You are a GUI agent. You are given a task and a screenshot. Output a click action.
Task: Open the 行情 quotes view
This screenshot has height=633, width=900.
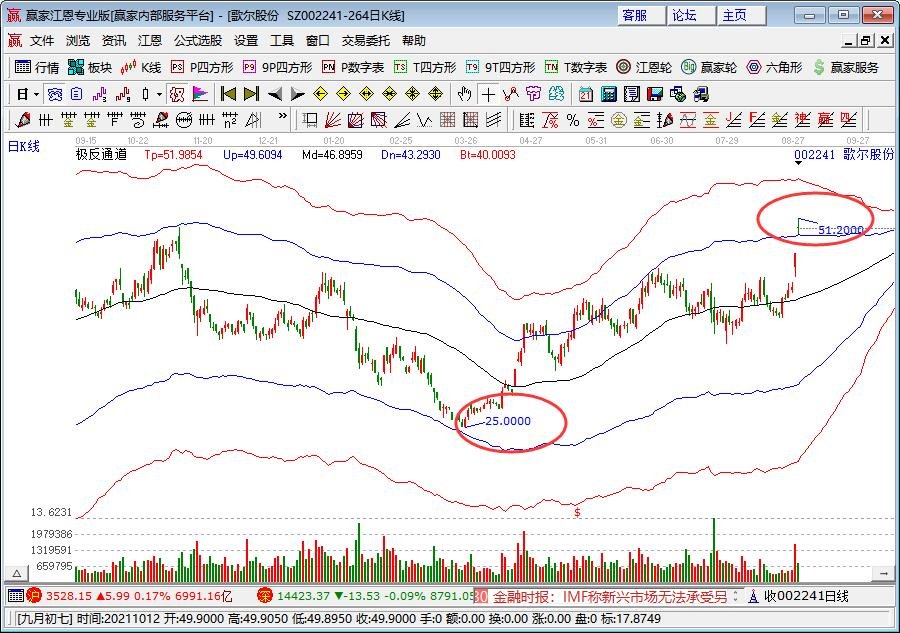37,67
